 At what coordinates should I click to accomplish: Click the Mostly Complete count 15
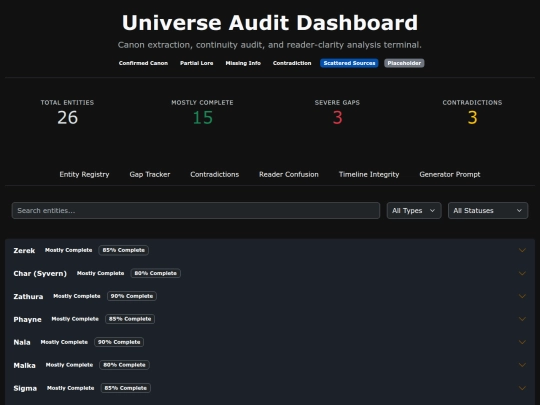point(202,117)
